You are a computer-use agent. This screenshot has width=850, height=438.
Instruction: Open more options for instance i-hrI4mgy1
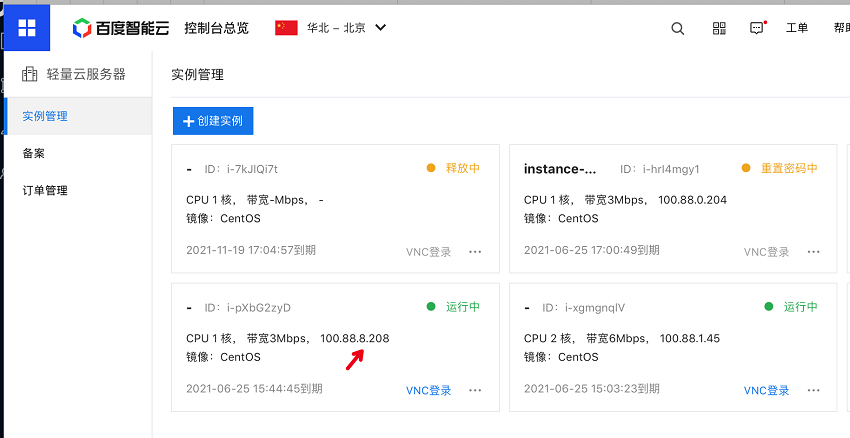pos(813,252)
